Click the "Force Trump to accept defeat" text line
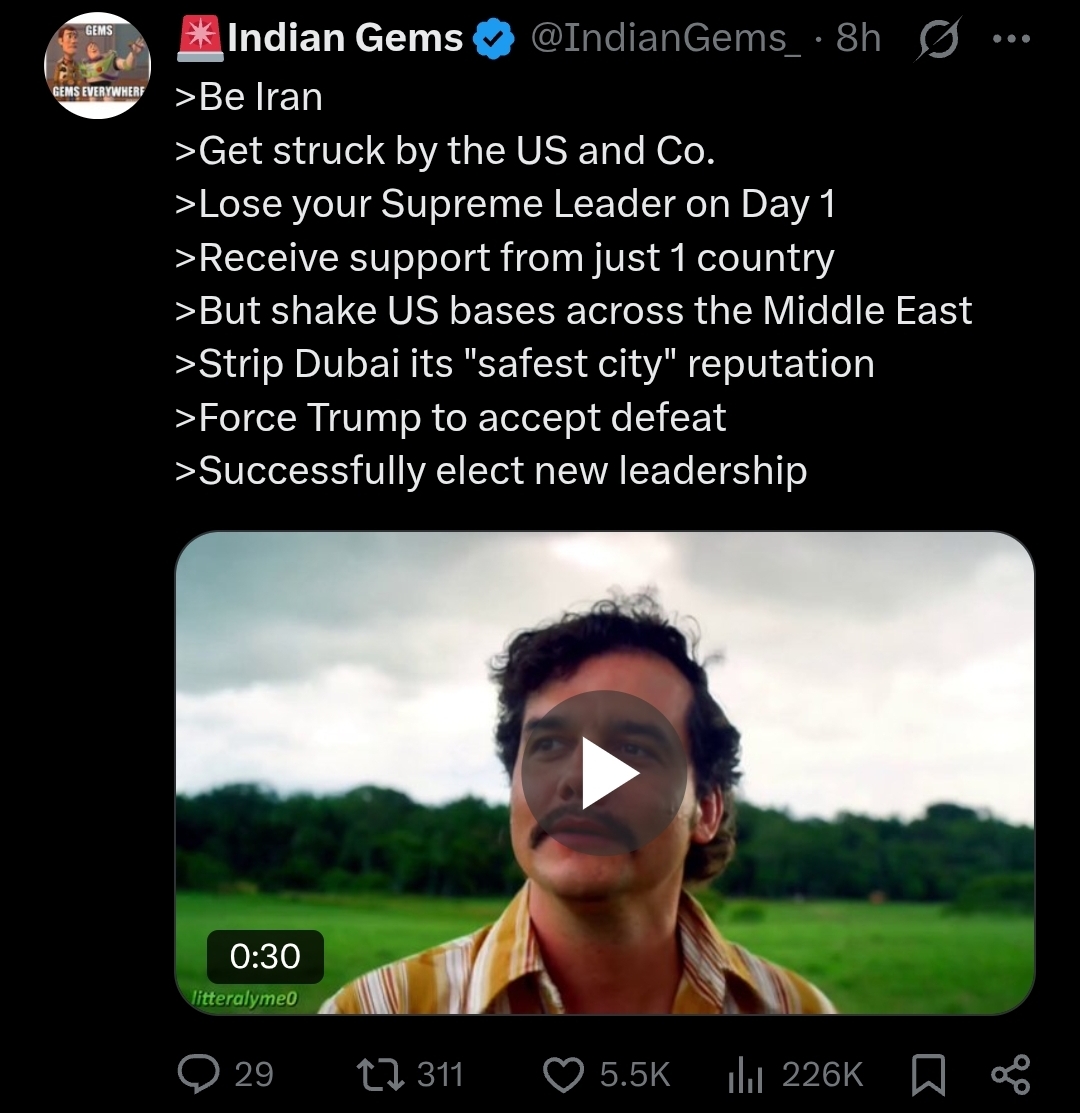The image size is (1080, 1113). click(x=450, y=417)
